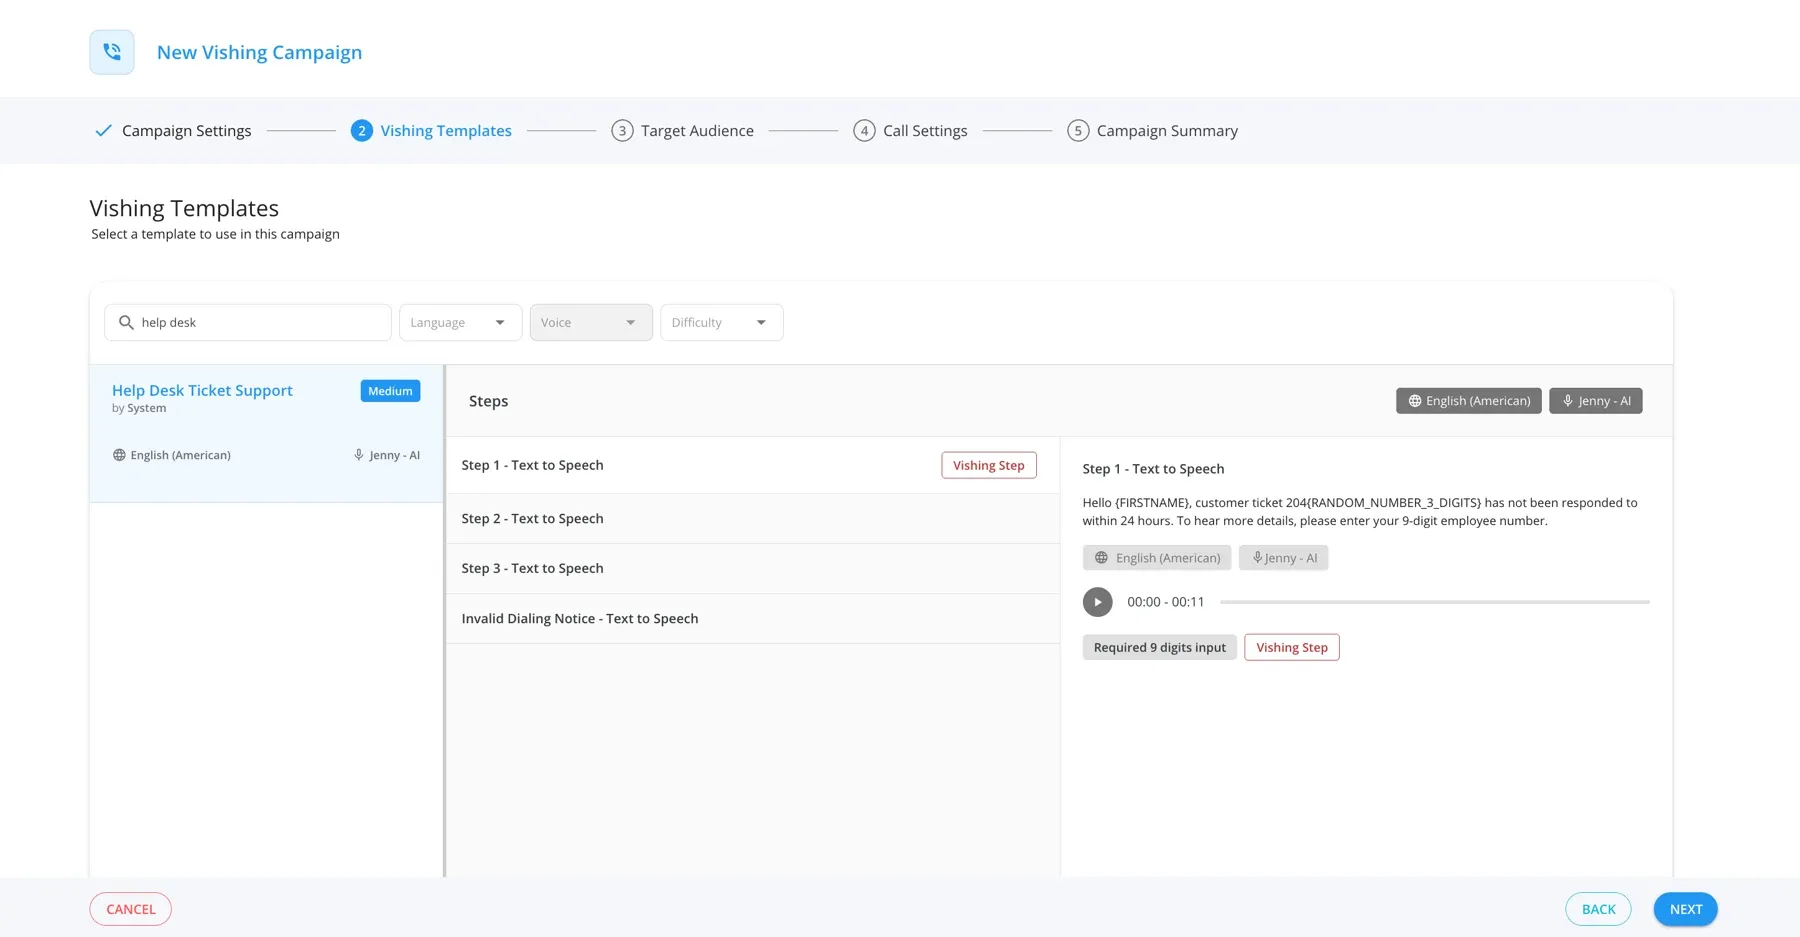The width and height of the screenshot is (1800, 937).
Task: Click the NEXT button
Action: point(1685,909)
